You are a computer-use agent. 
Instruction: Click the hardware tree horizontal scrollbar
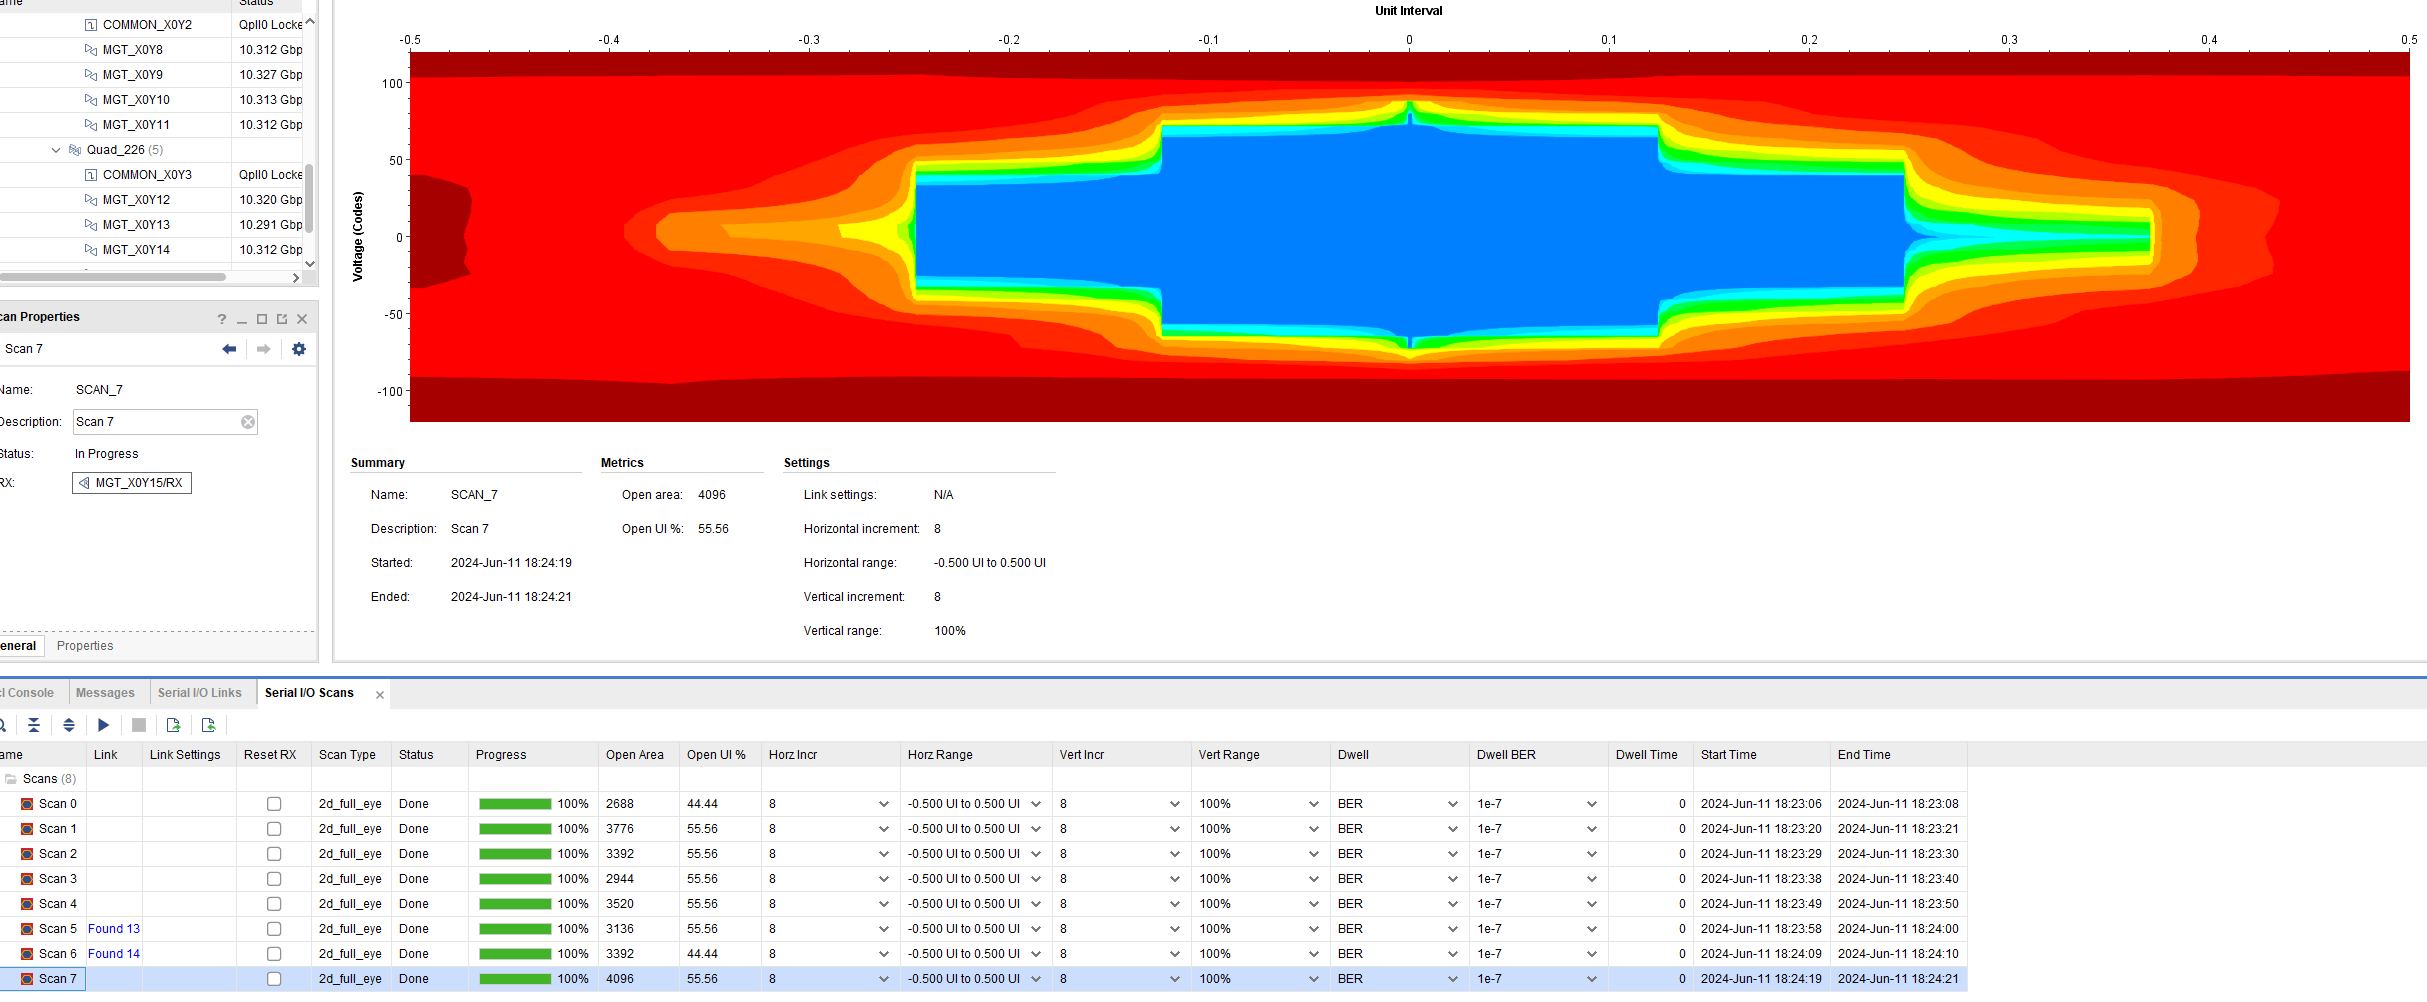[x=112, y=277]
